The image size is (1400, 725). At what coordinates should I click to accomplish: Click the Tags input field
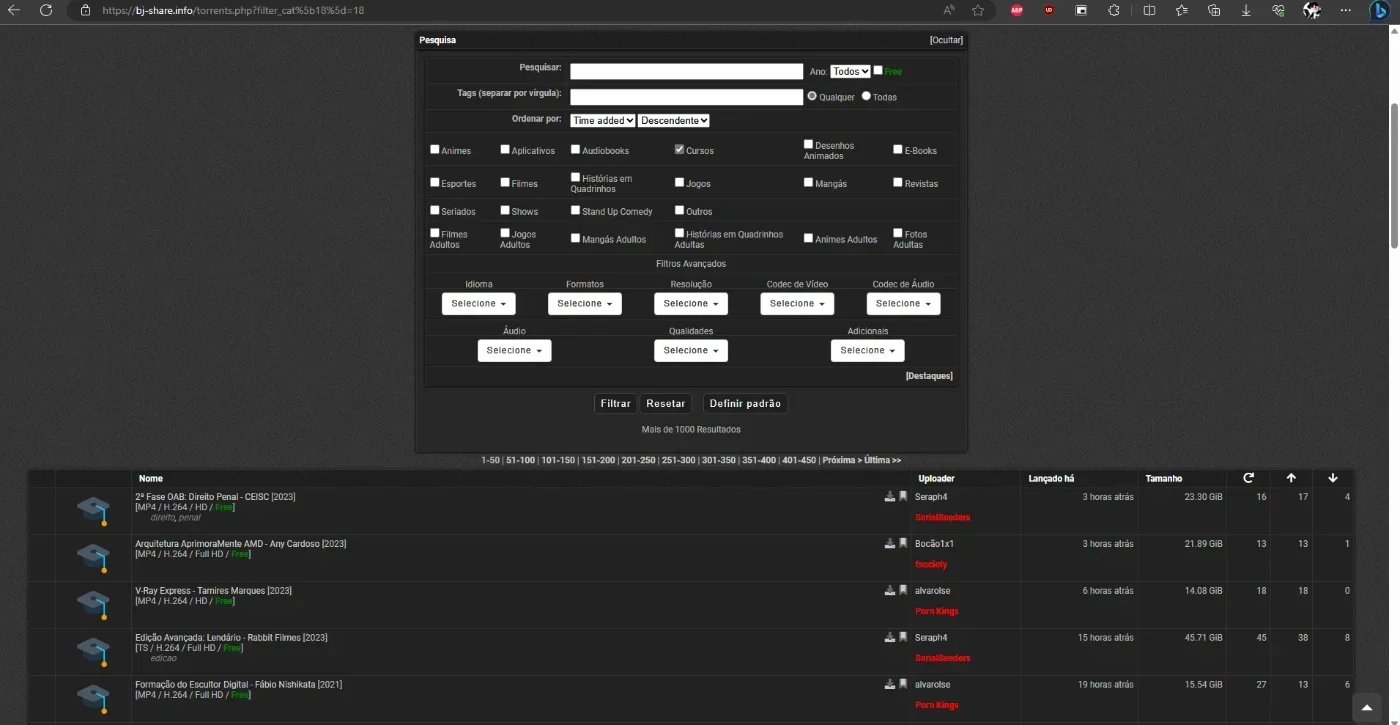click(686, 97)
